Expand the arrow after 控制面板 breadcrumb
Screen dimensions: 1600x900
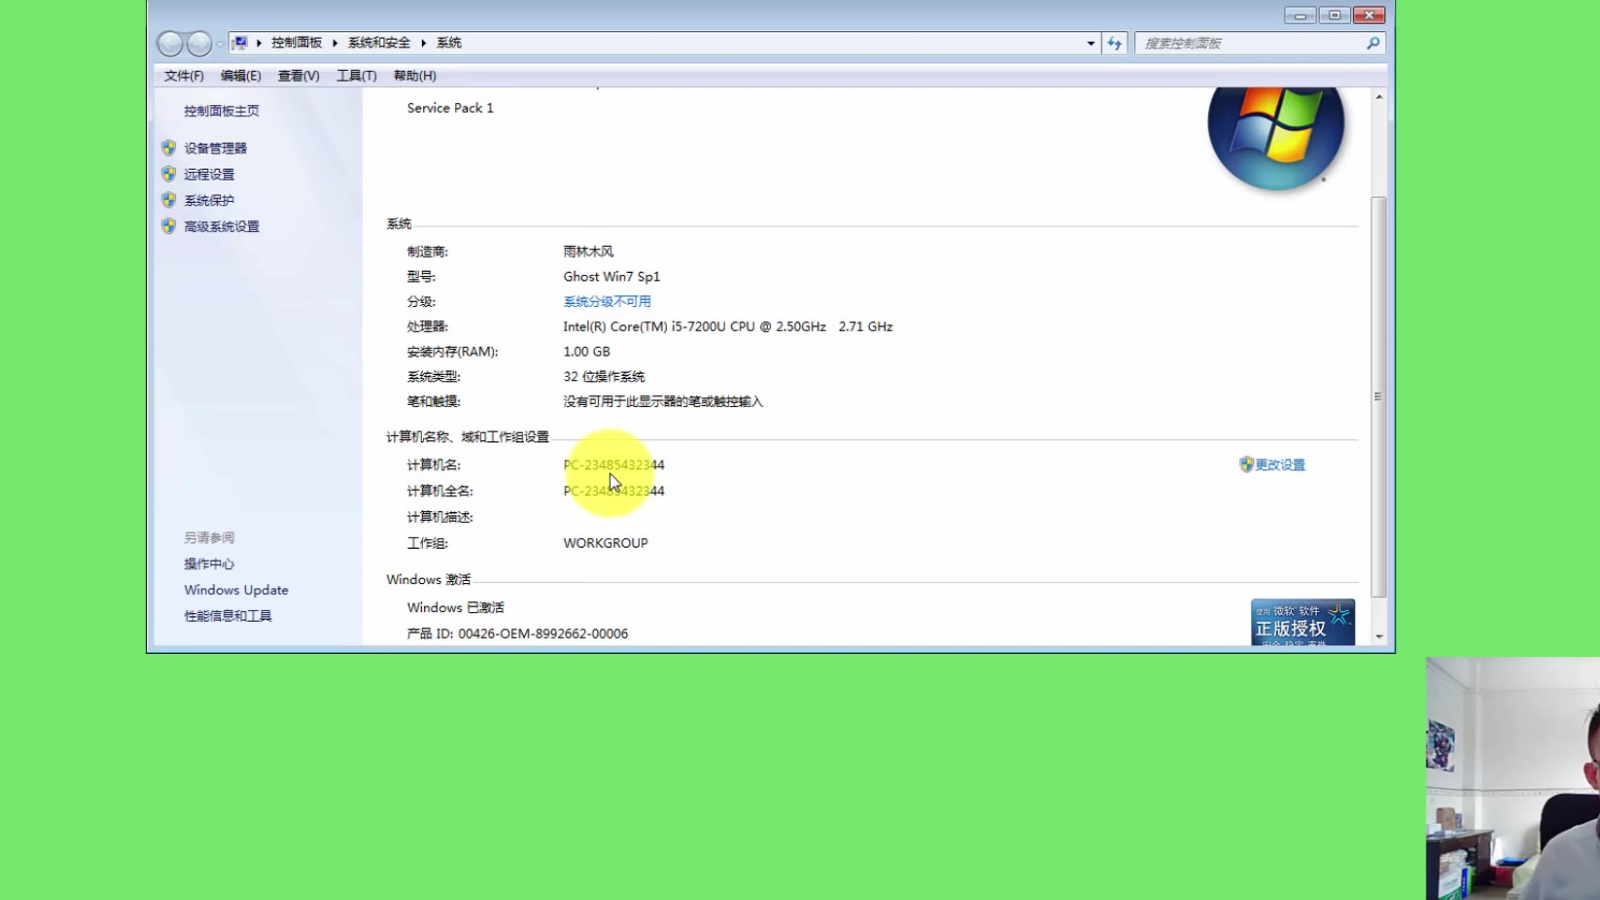[x=335, y=43]
